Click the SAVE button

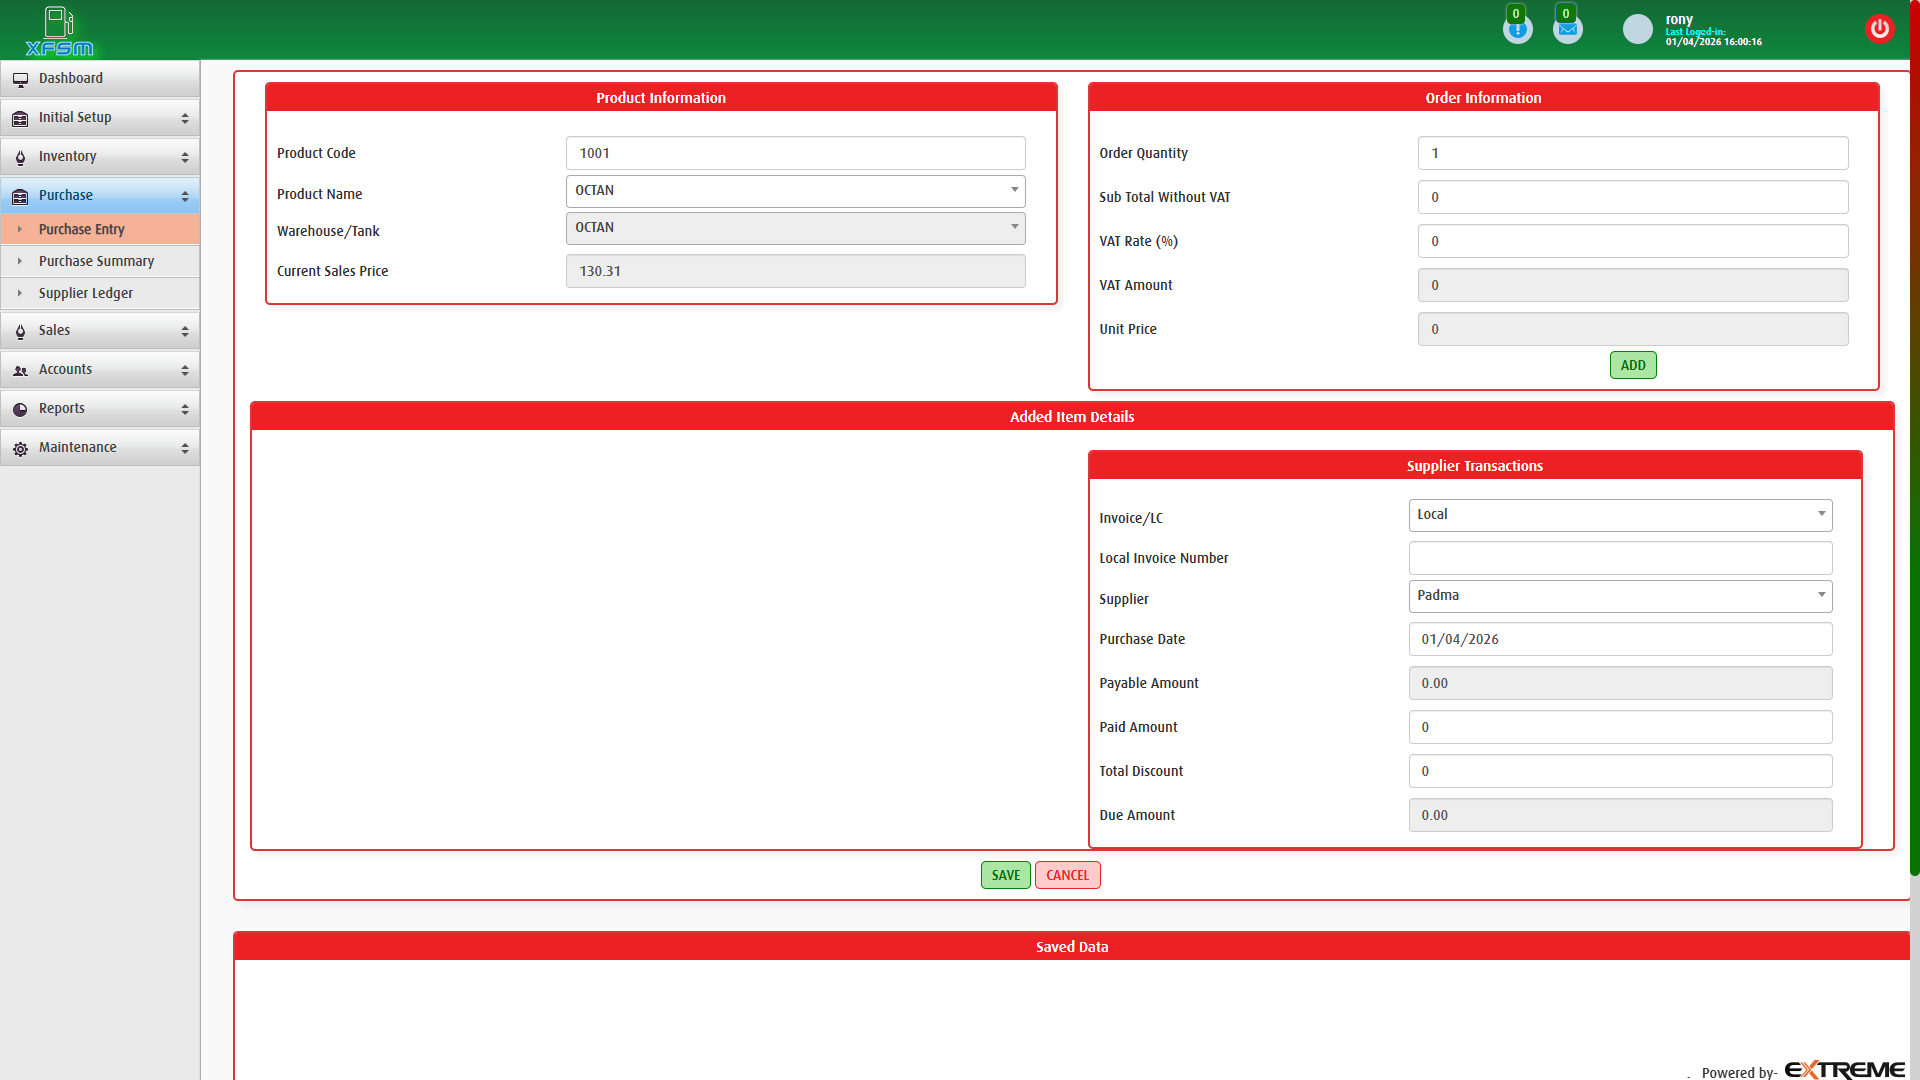pyautogui.click(x=1005, y=875)
